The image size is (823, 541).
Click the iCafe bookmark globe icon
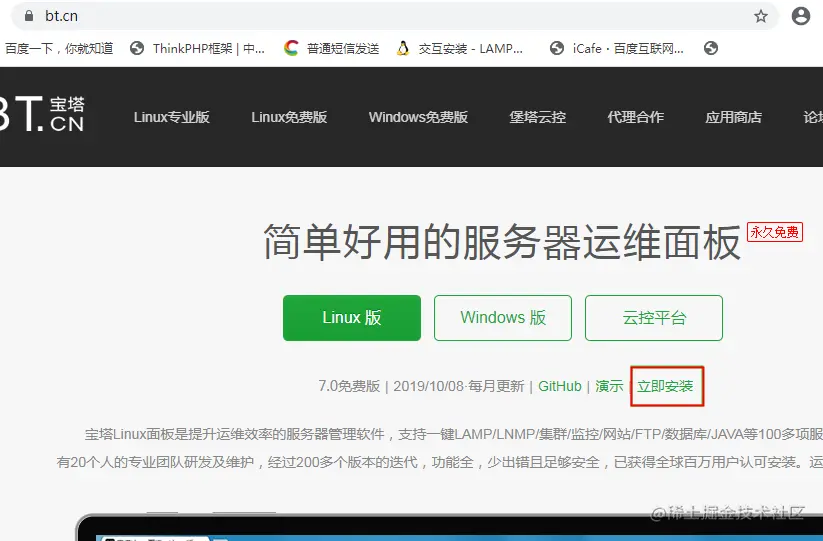pos(556,48)
